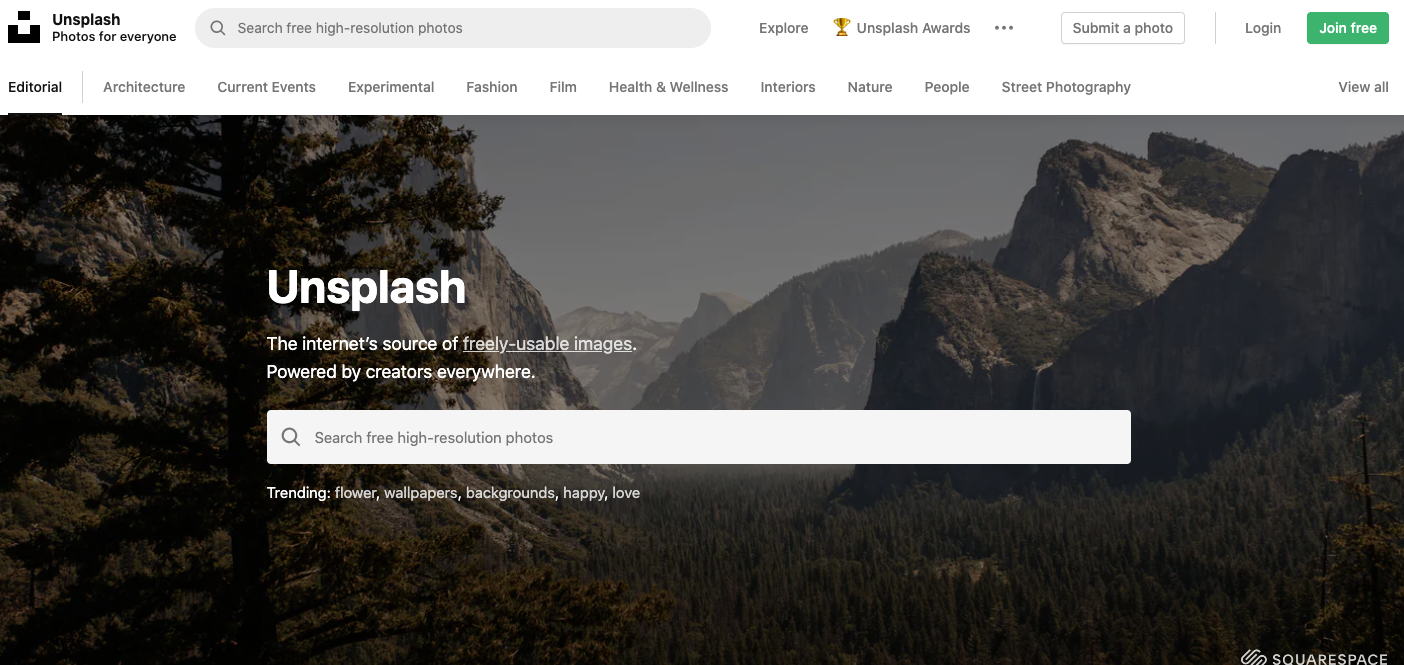Click the large Unsplash hero heading
The height and width of the screenshot is (665, 1404).
(366, 287)
